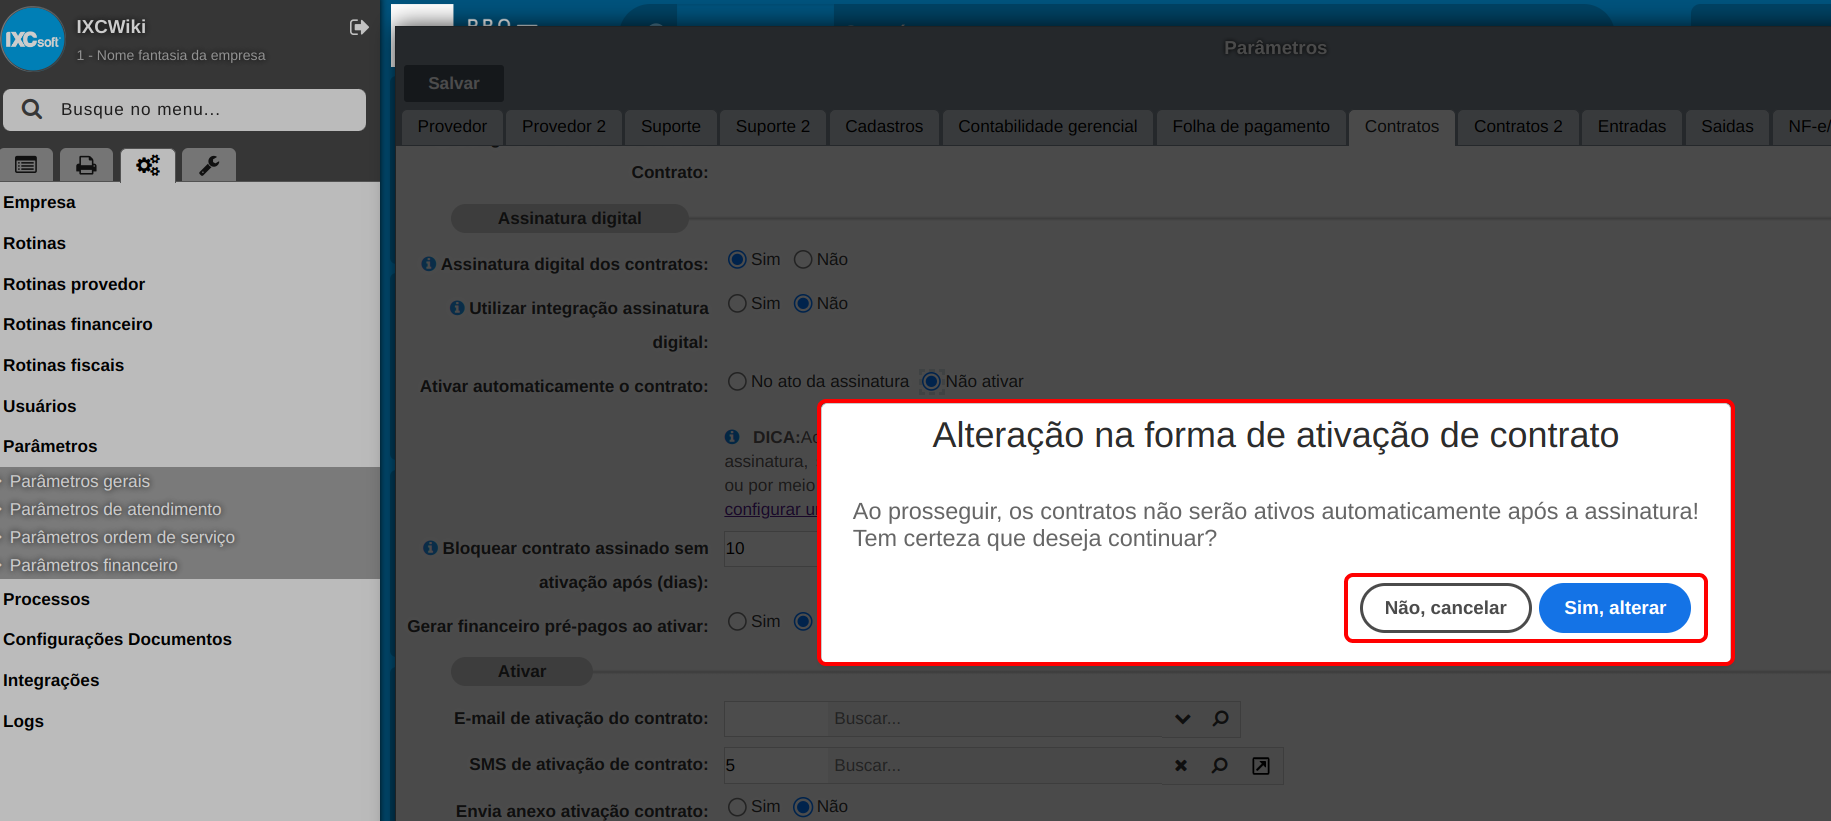1831x821 pixels.
Task: Click the logout icon beside IXCWiki
Action: coord(359,27)
